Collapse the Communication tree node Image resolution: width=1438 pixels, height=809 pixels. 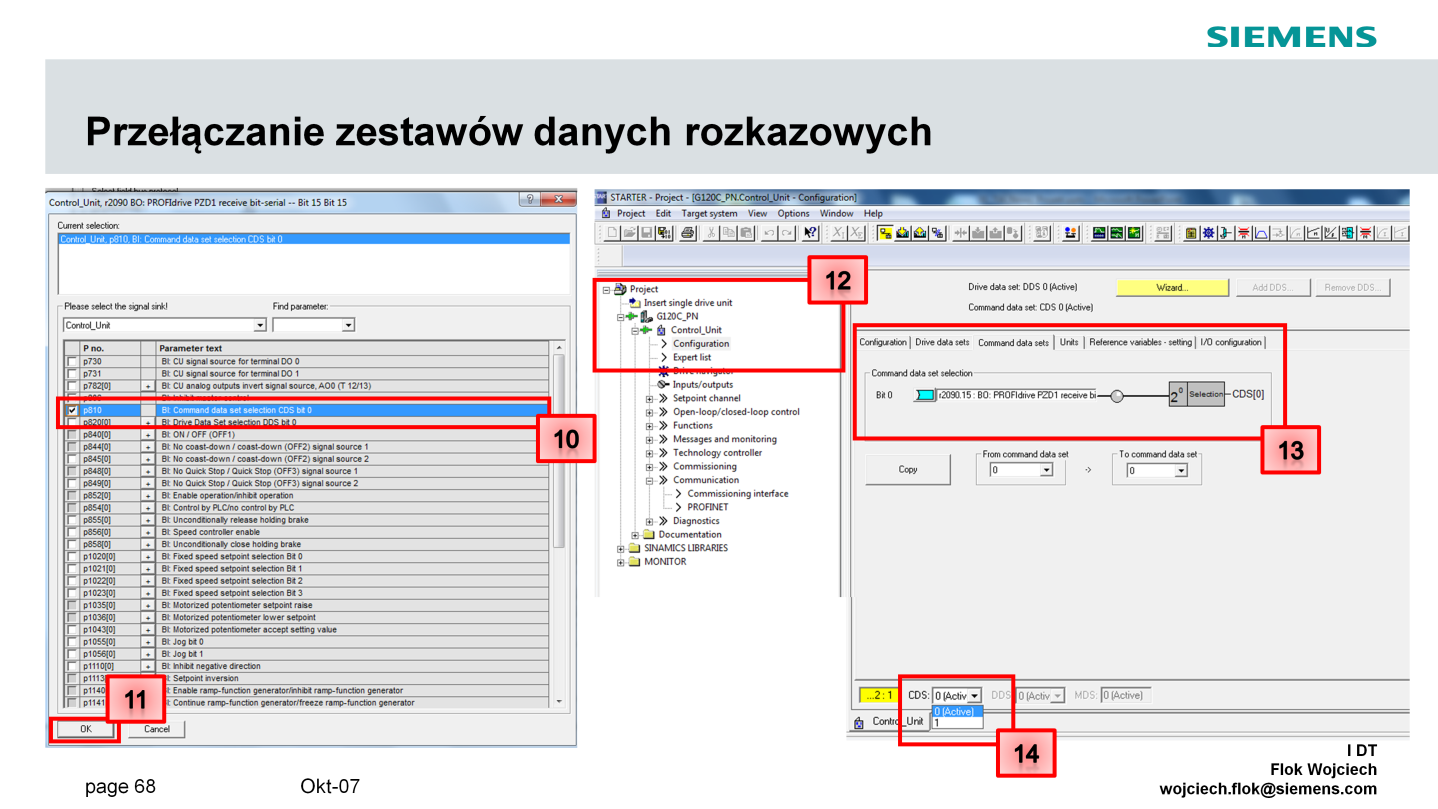pyautogui.click(x=649, y=480)
